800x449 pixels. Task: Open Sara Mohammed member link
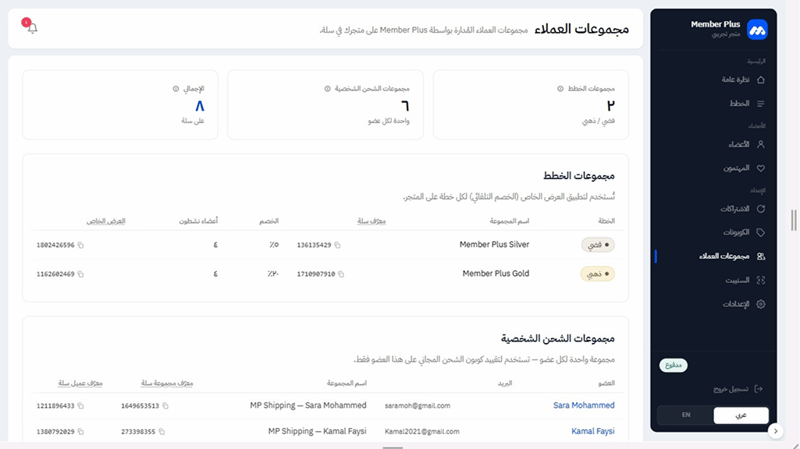tap(584, 406)
